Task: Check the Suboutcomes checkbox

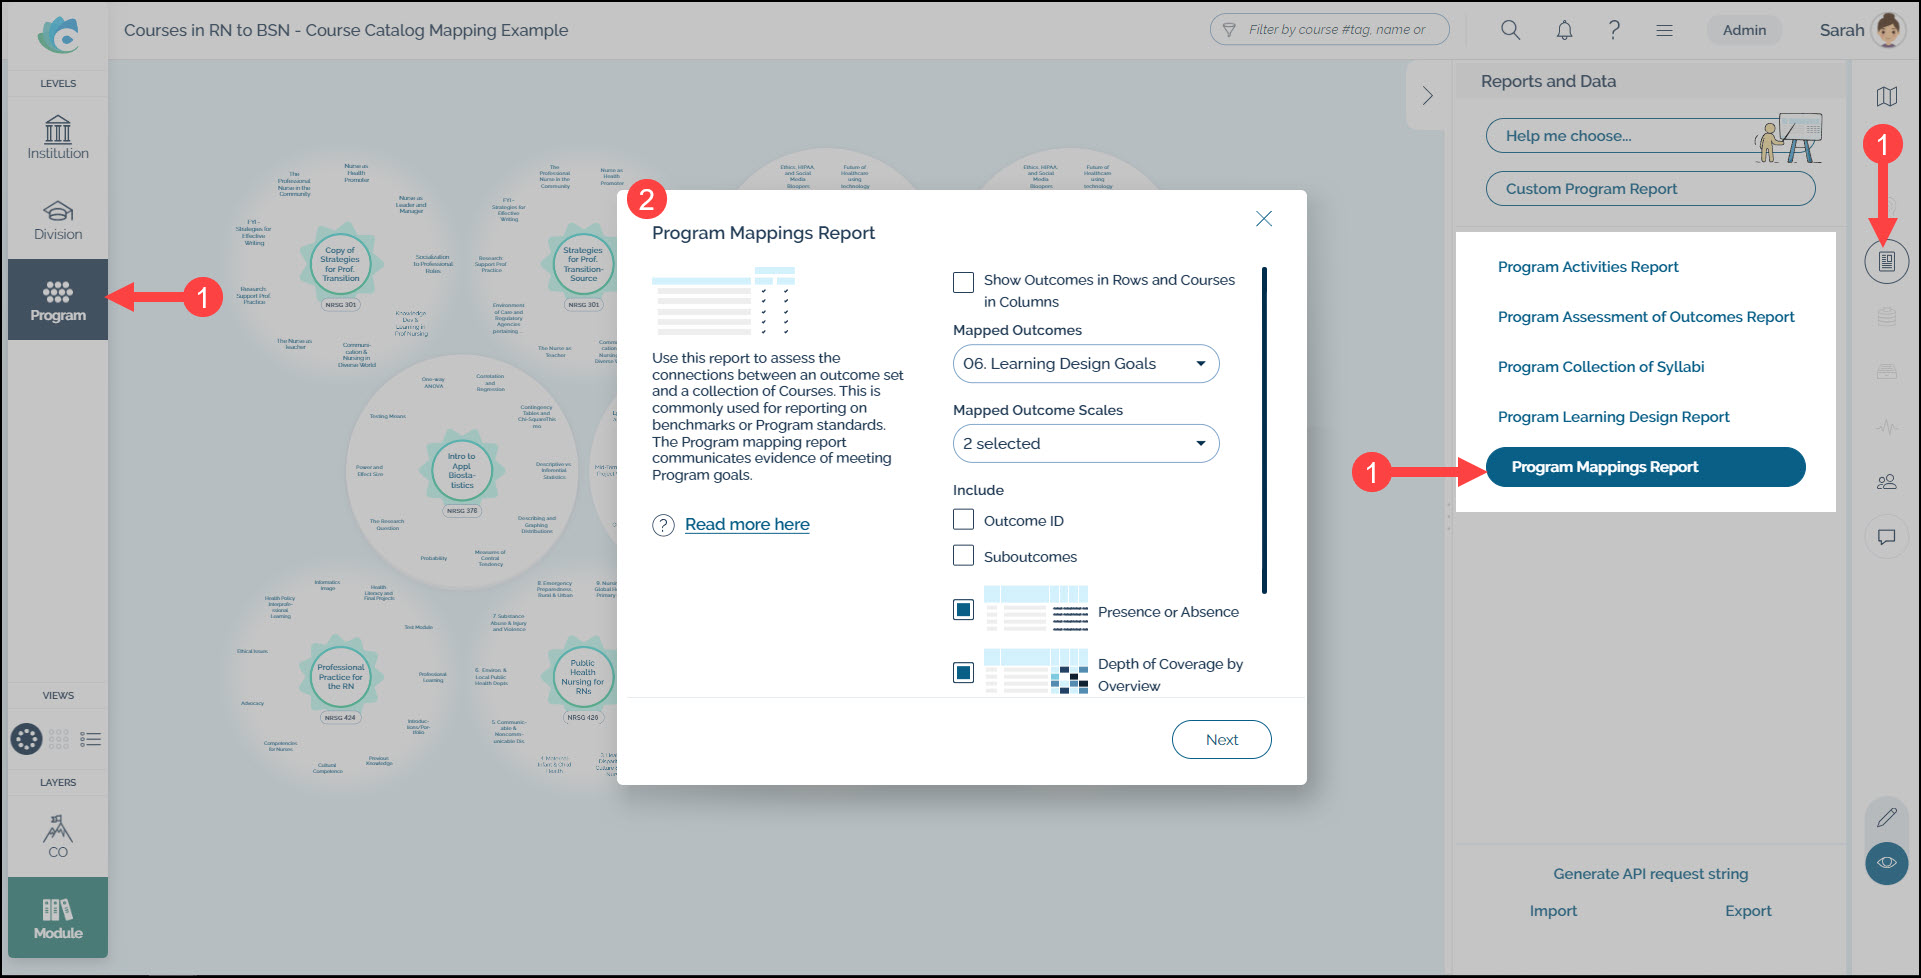Action: tap(963, 556)
